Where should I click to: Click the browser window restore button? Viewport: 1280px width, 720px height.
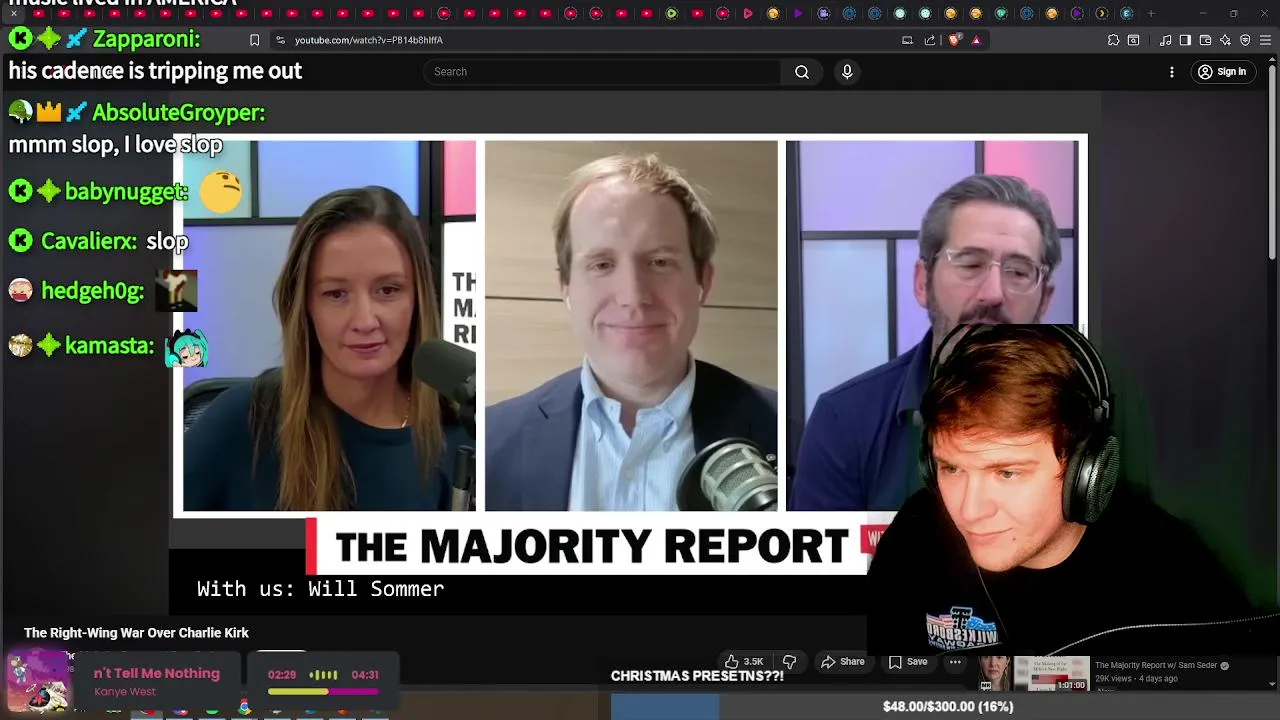click(x=1233, y=13)
